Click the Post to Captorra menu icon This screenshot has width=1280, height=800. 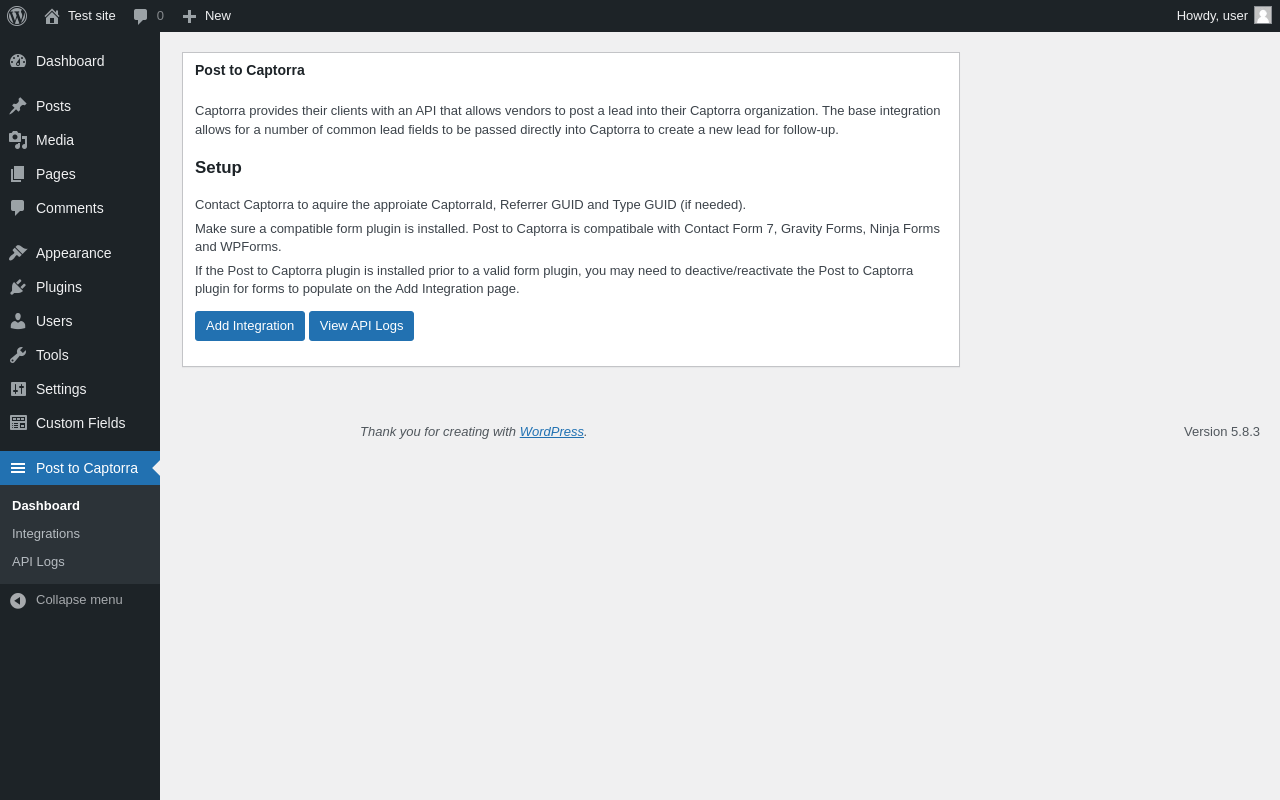coord(18,468)
